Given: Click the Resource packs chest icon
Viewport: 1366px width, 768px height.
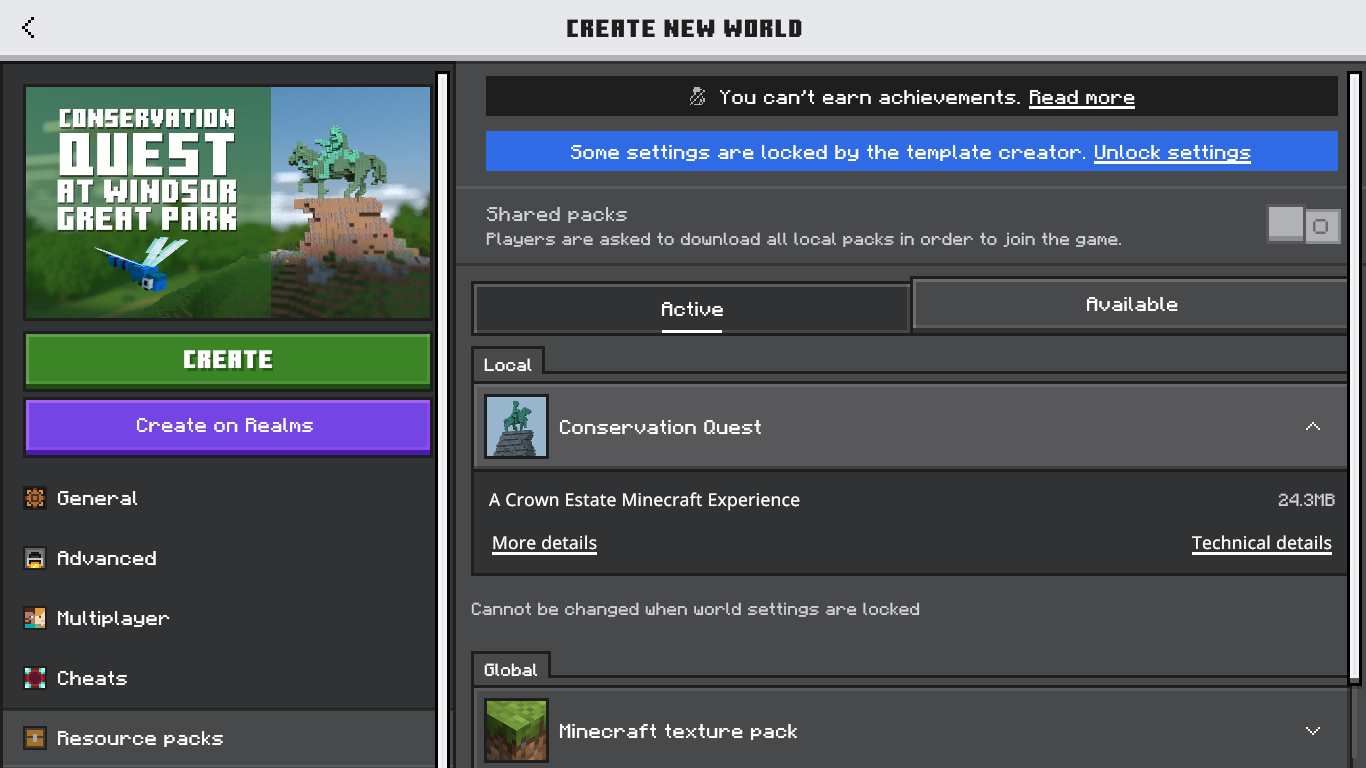Looking at the screenshot, I should 35,738.
